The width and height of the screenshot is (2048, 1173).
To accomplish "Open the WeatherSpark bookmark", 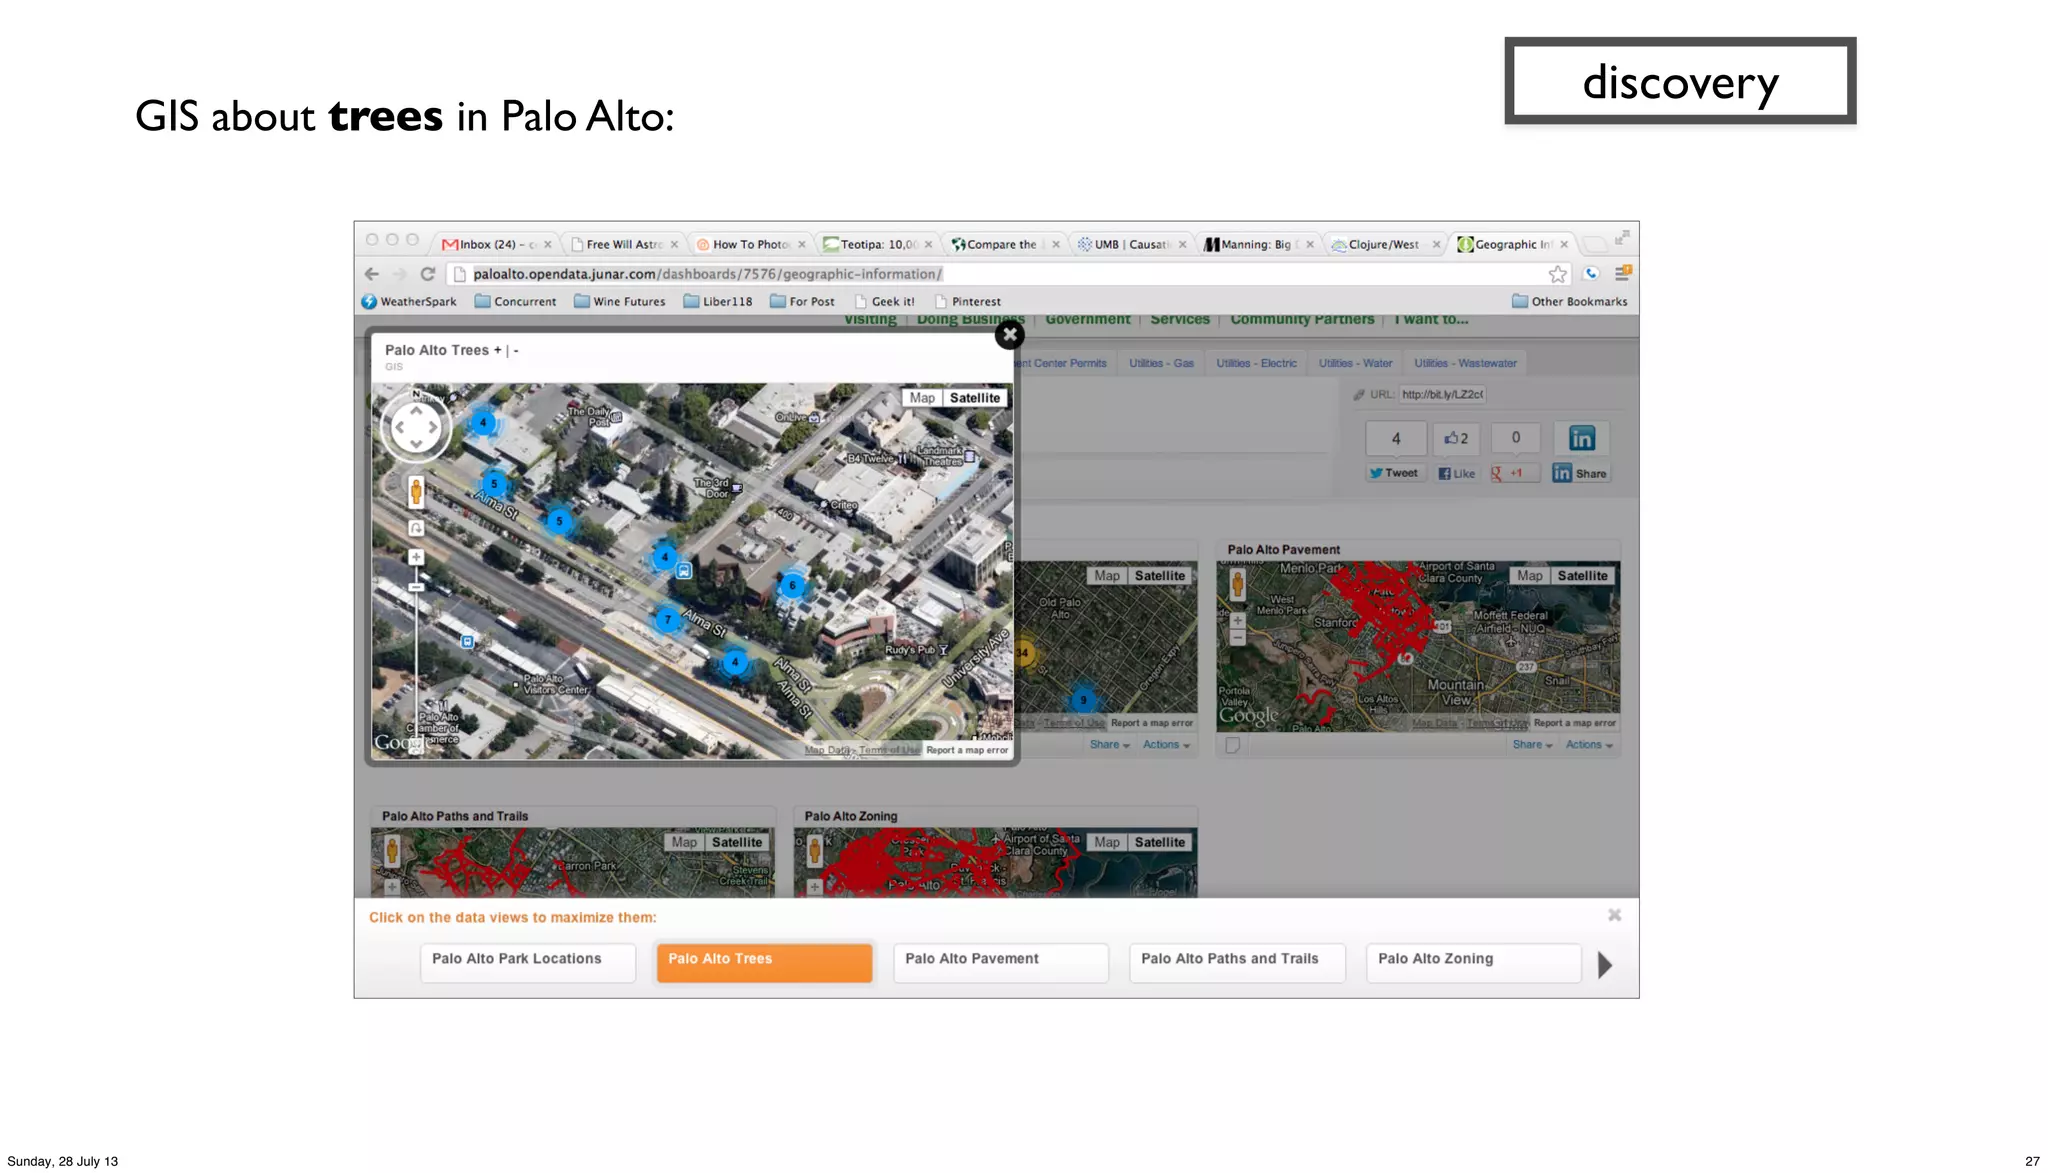I will (x=409, y=301).
